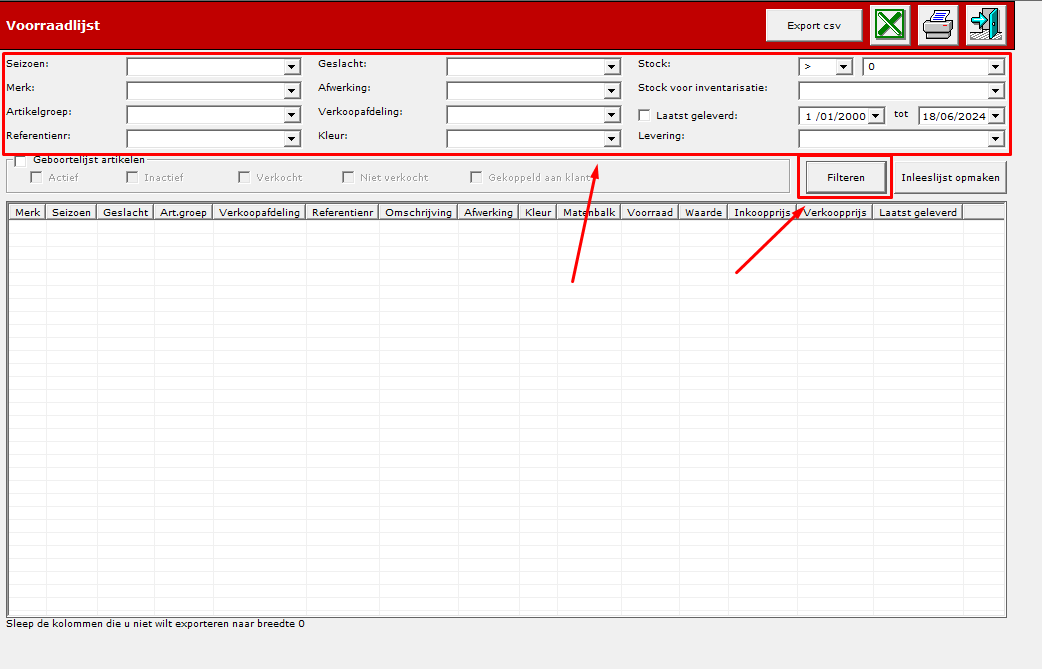
Task: Open the Kleur dropdown arrow
Action: (611, 139)
